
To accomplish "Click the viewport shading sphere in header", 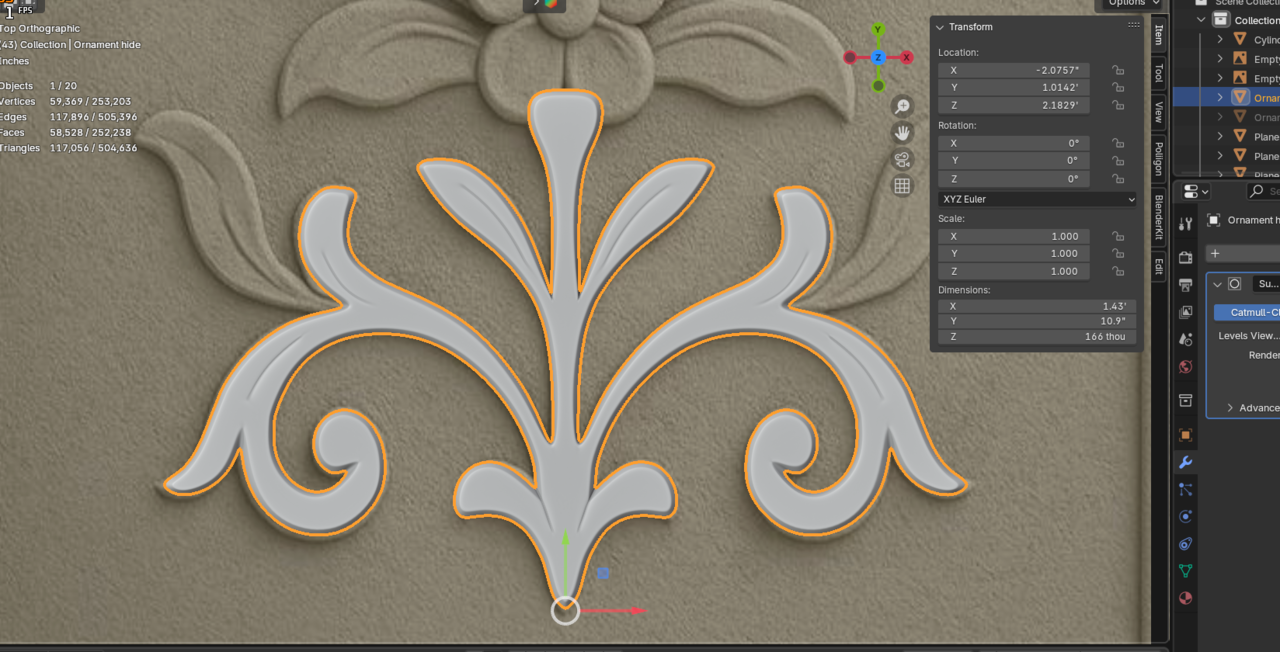I will (x=550, y=4).
